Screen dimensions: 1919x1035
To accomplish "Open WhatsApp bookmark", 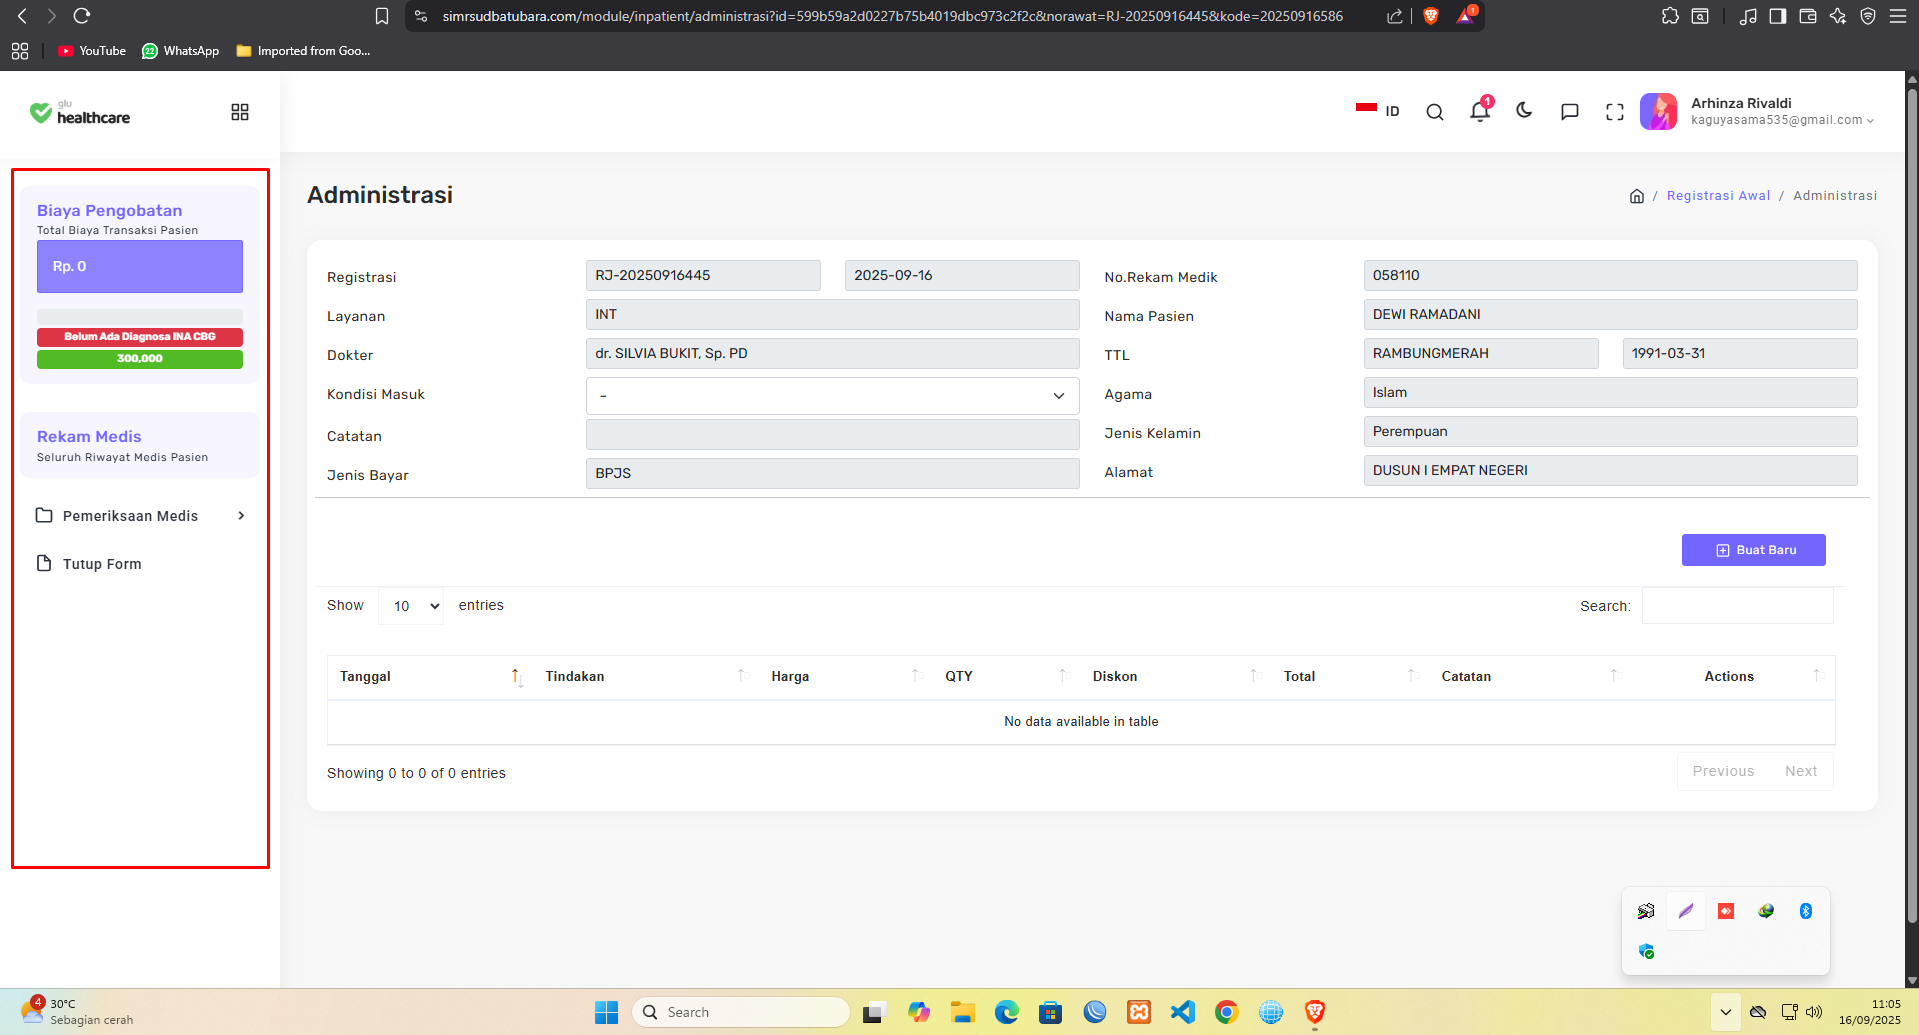I will tap(181, 51).
